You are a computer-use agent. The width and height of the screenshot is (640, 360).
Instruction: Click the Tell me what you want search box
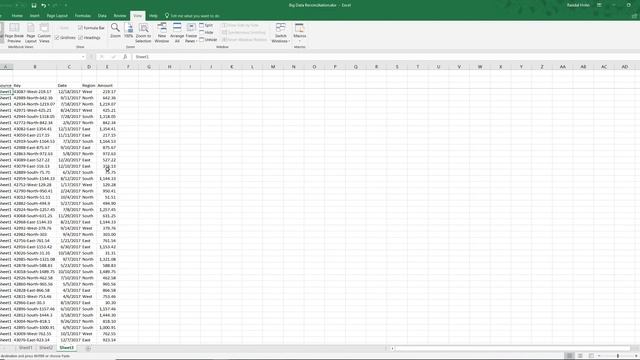pos(195,16)
